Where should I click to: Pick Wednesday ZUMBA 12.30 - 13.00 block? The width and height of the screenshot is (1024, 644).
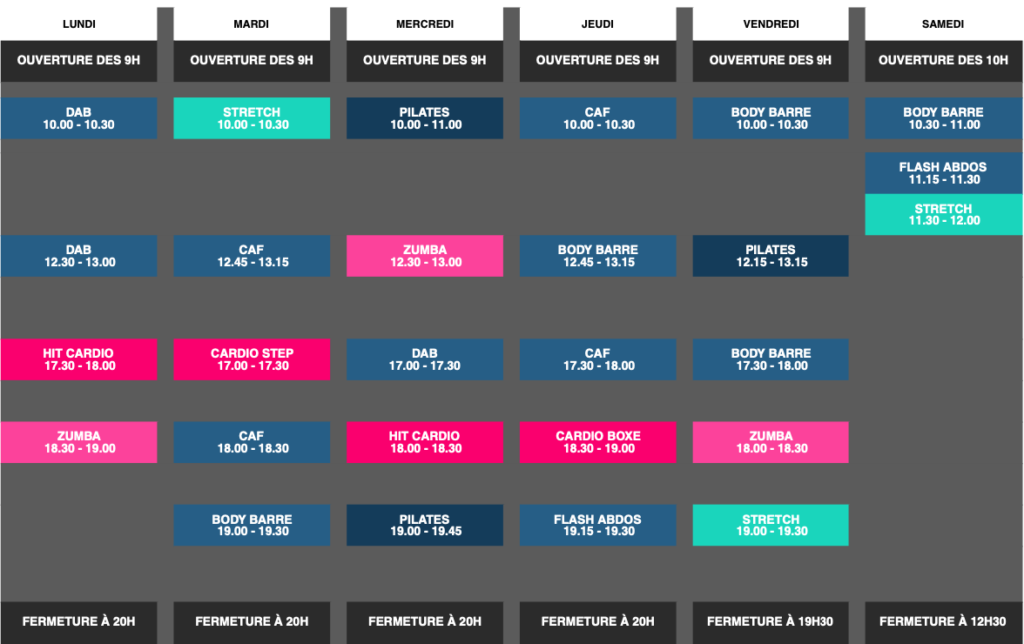tap(424, 256)
